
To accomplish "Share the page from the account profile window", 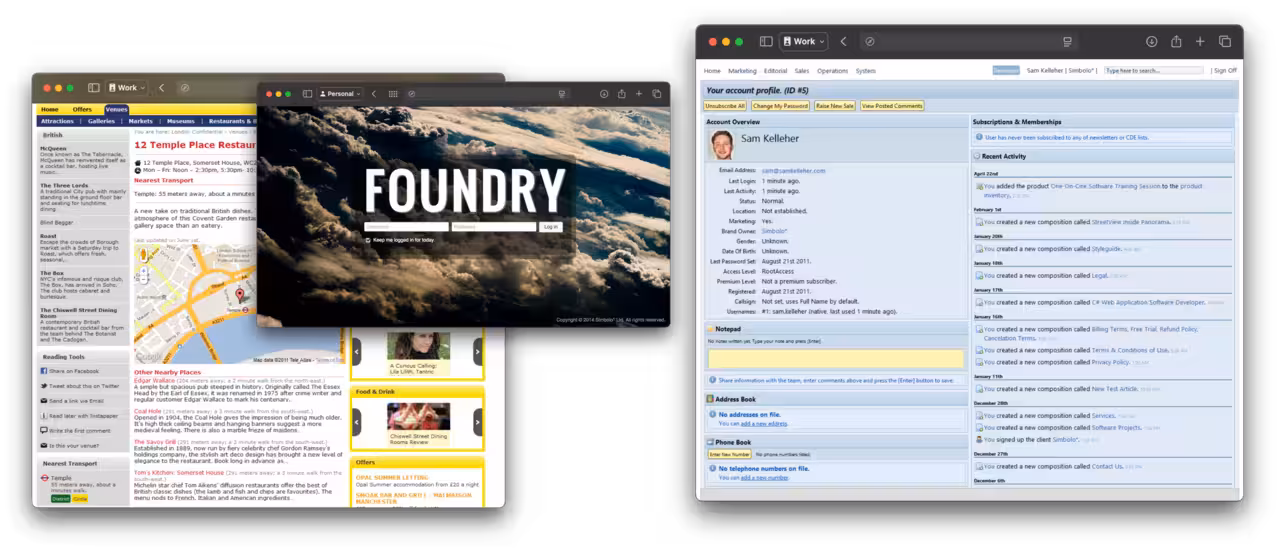I will point(1176,41).
